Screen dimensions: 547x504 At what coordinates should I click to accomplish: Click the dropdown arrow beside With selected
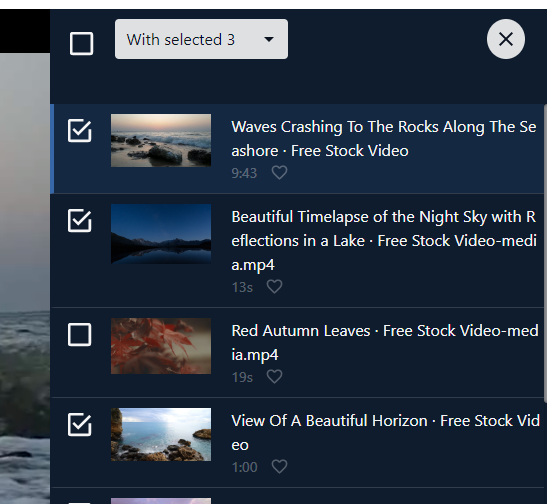(x=269, y=39)
